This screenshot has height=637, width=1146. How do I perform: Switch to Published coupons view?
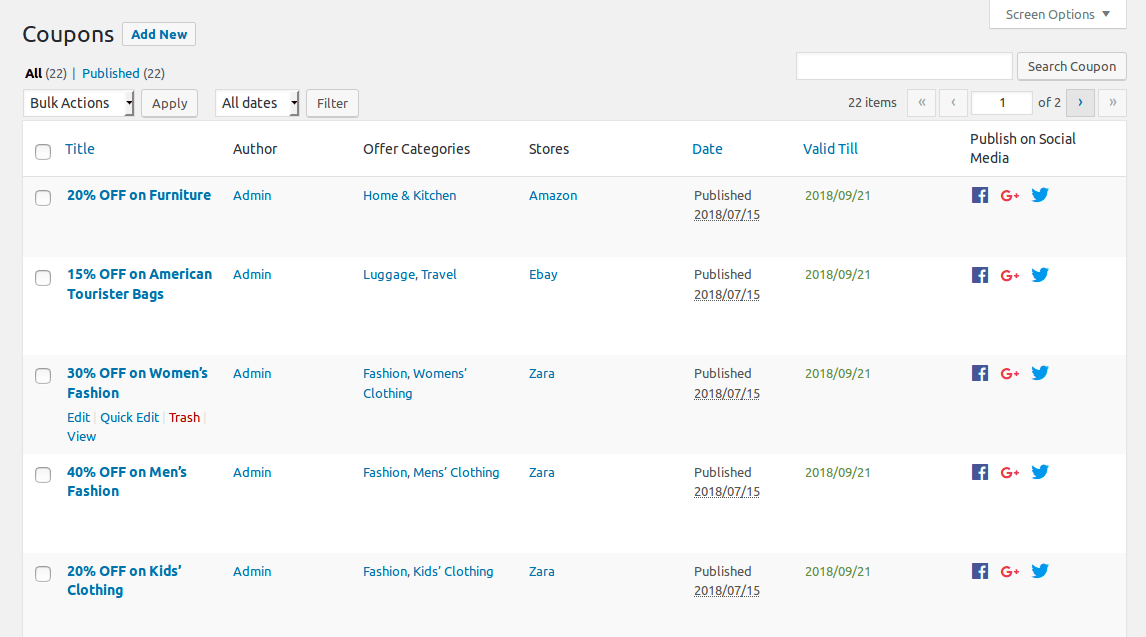point(110,73)
